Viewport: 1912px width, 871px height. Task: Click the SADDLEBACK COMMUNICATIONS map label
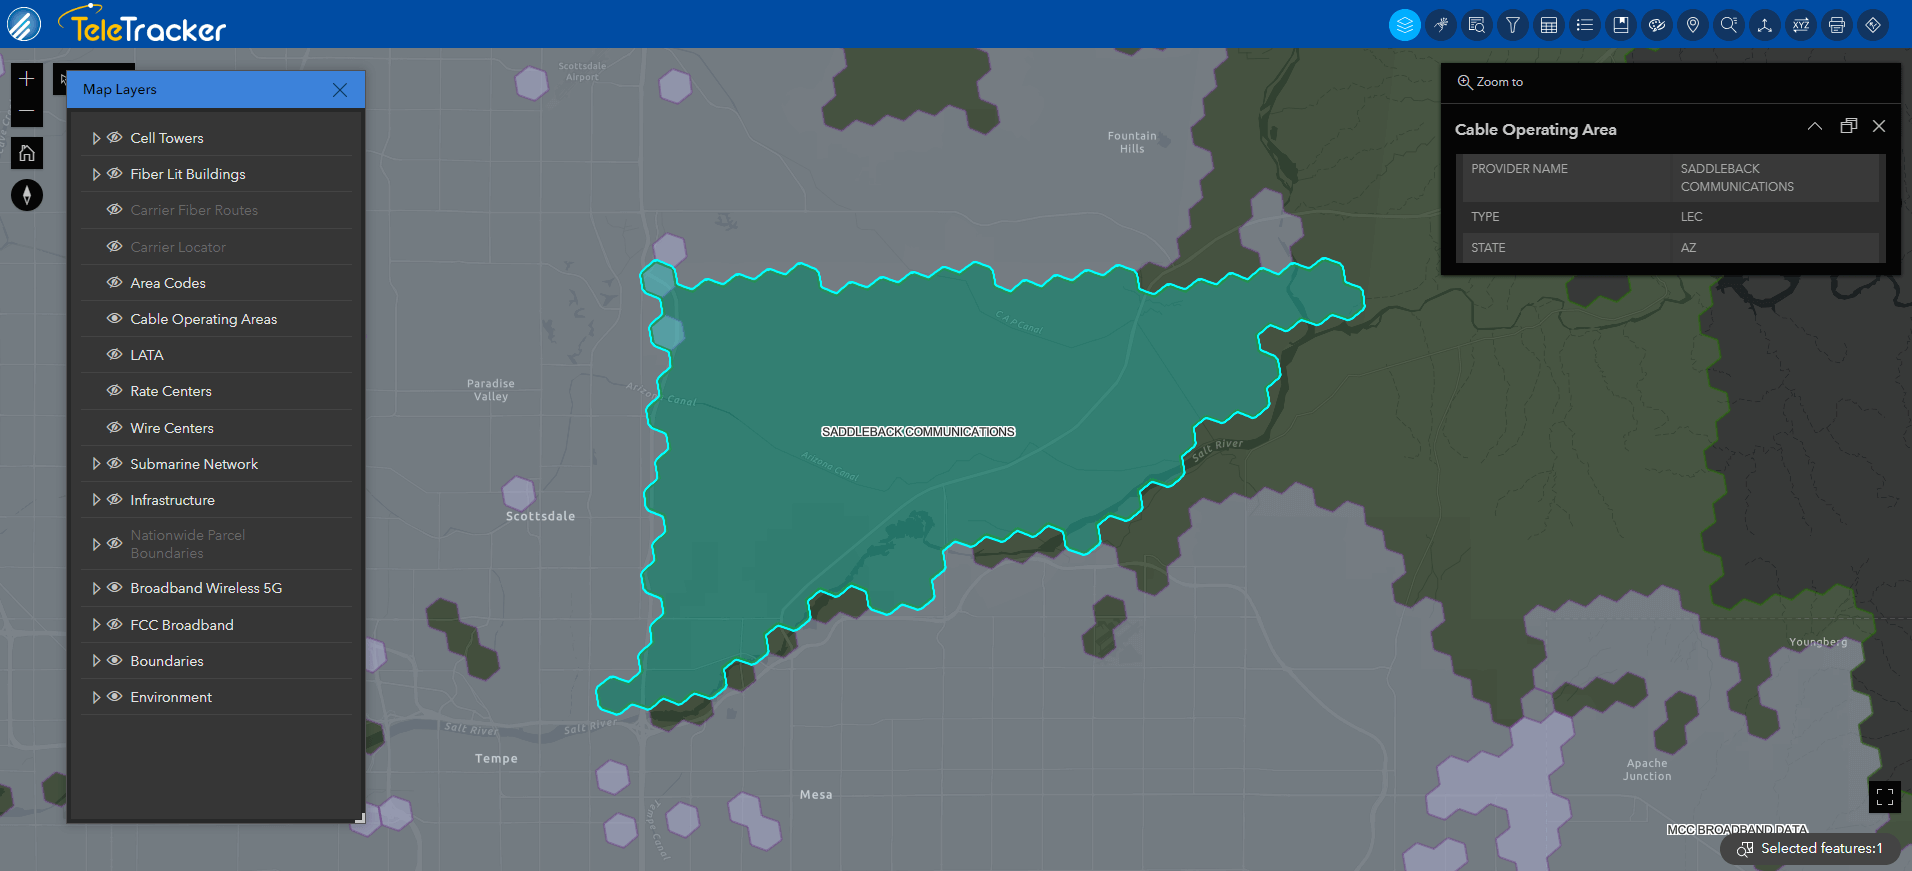point(918,432)
